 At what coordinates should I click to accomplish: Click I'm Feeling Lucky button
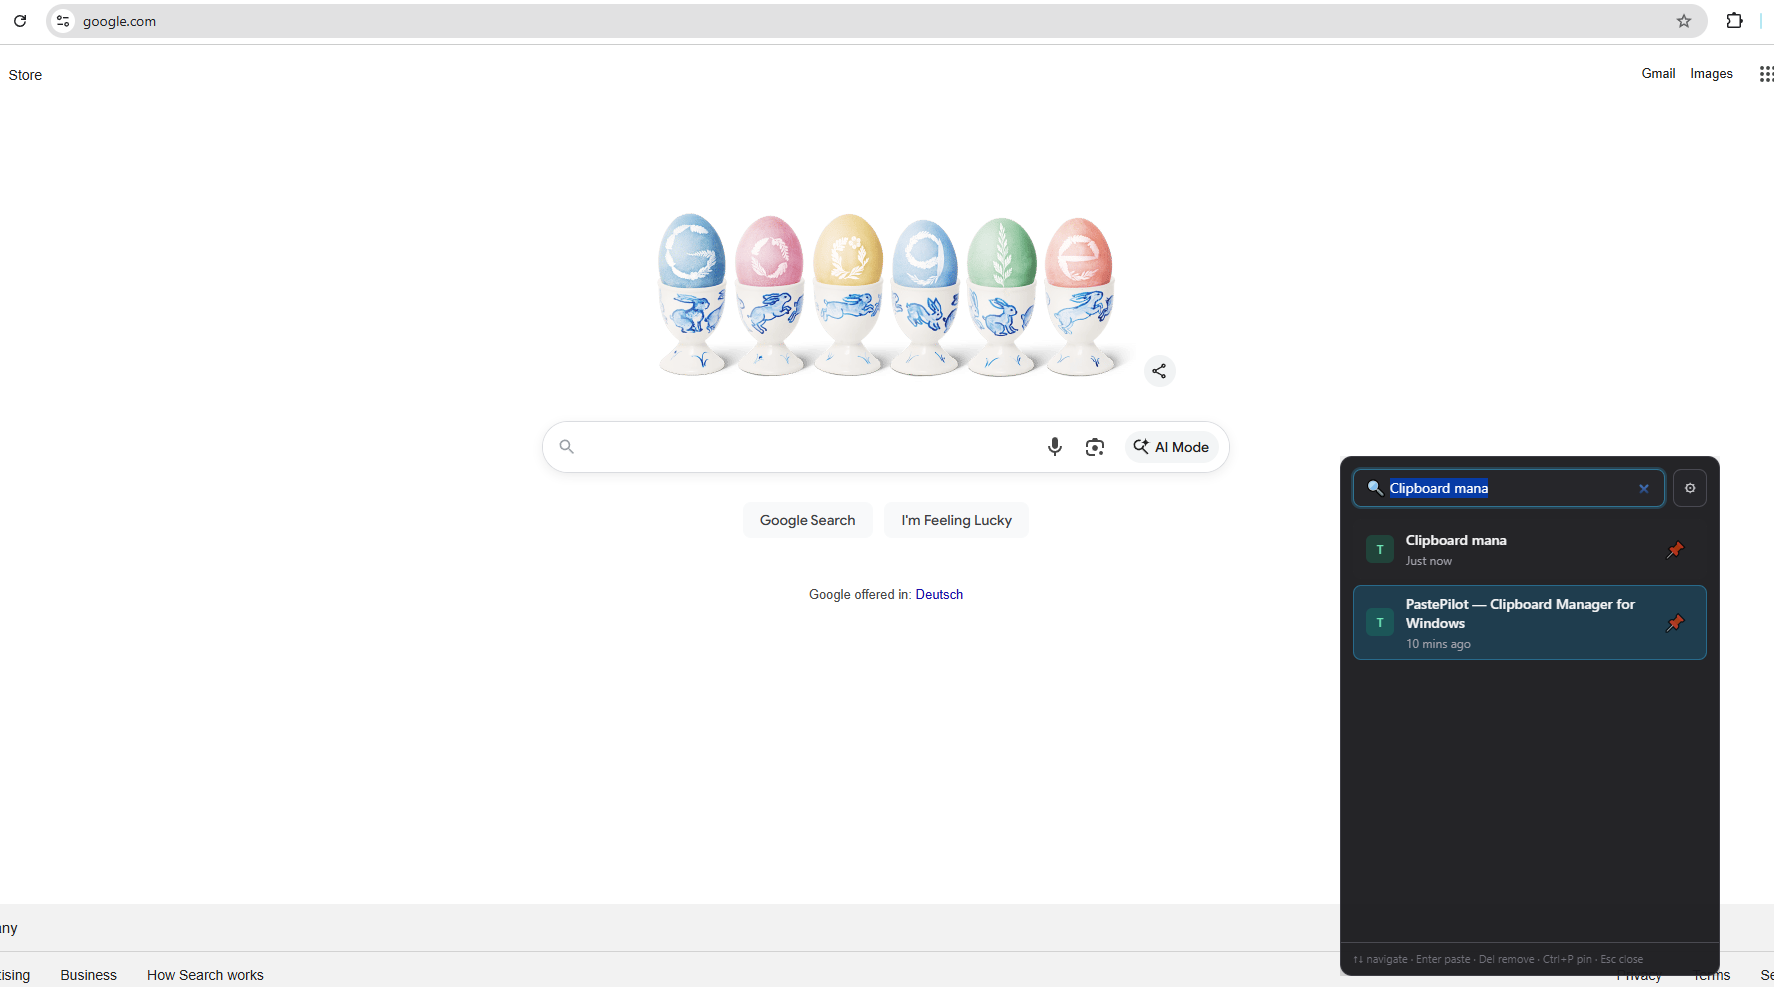956,520
